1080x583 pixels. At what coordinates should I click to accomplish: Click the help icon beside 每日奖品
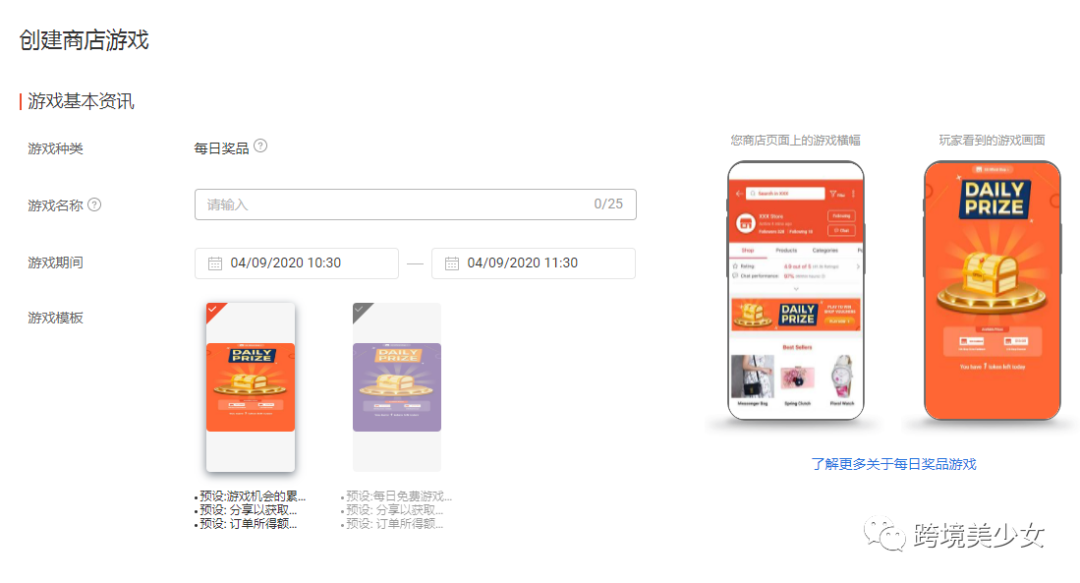(x=261, y=146)
